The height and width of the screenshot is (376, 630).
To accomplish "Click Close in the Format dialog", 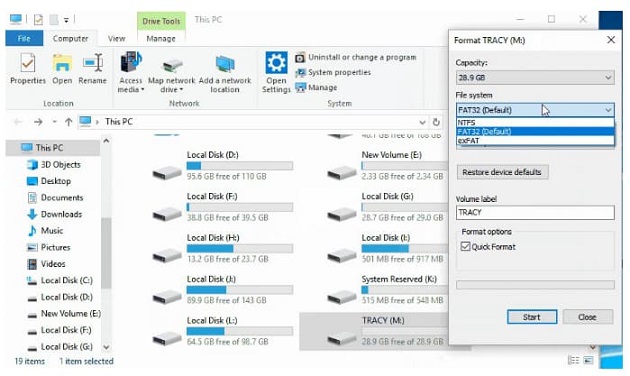I will (x=587, y=317).
